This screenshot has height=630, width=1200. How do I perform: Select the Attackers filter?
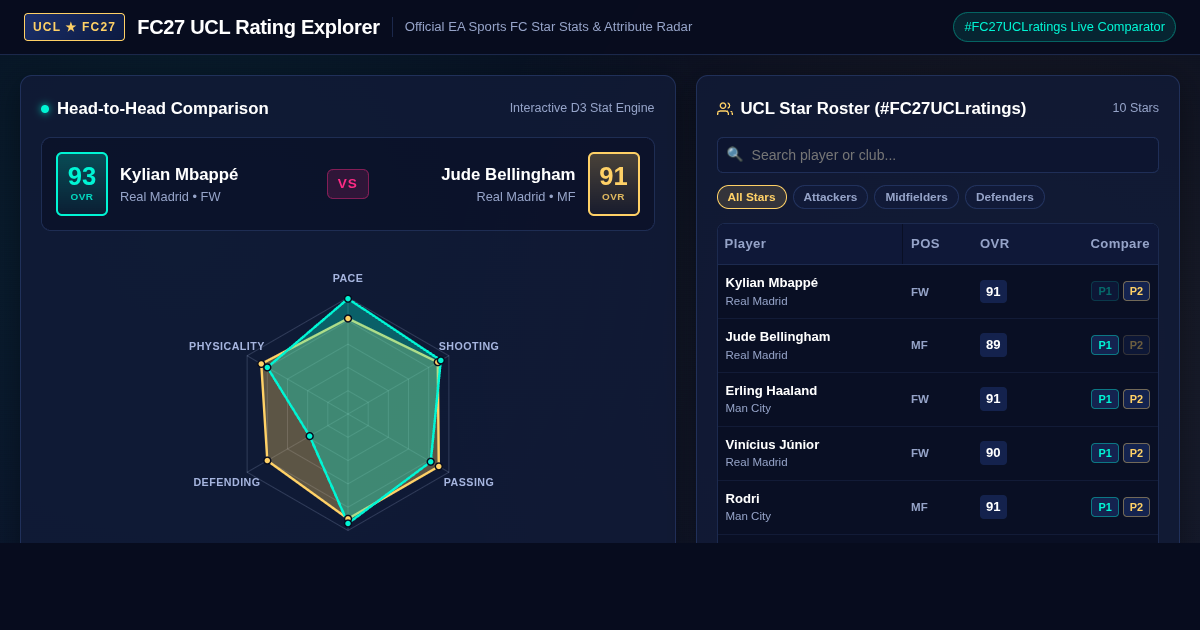[x=830, y=197]
